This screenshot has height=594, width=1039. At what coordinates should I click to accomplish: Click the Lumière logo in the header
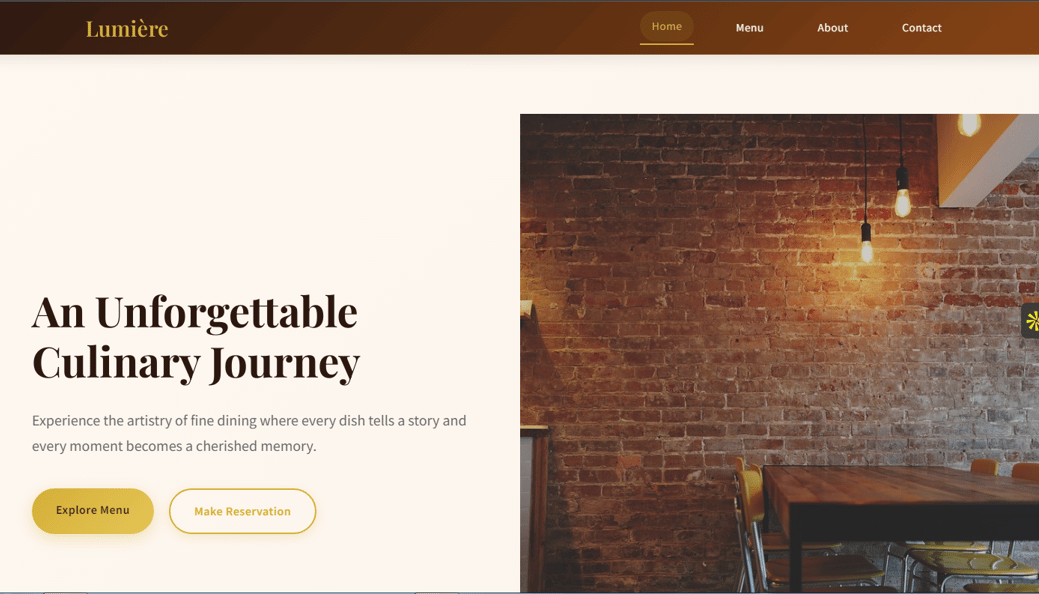click(127, 29)
